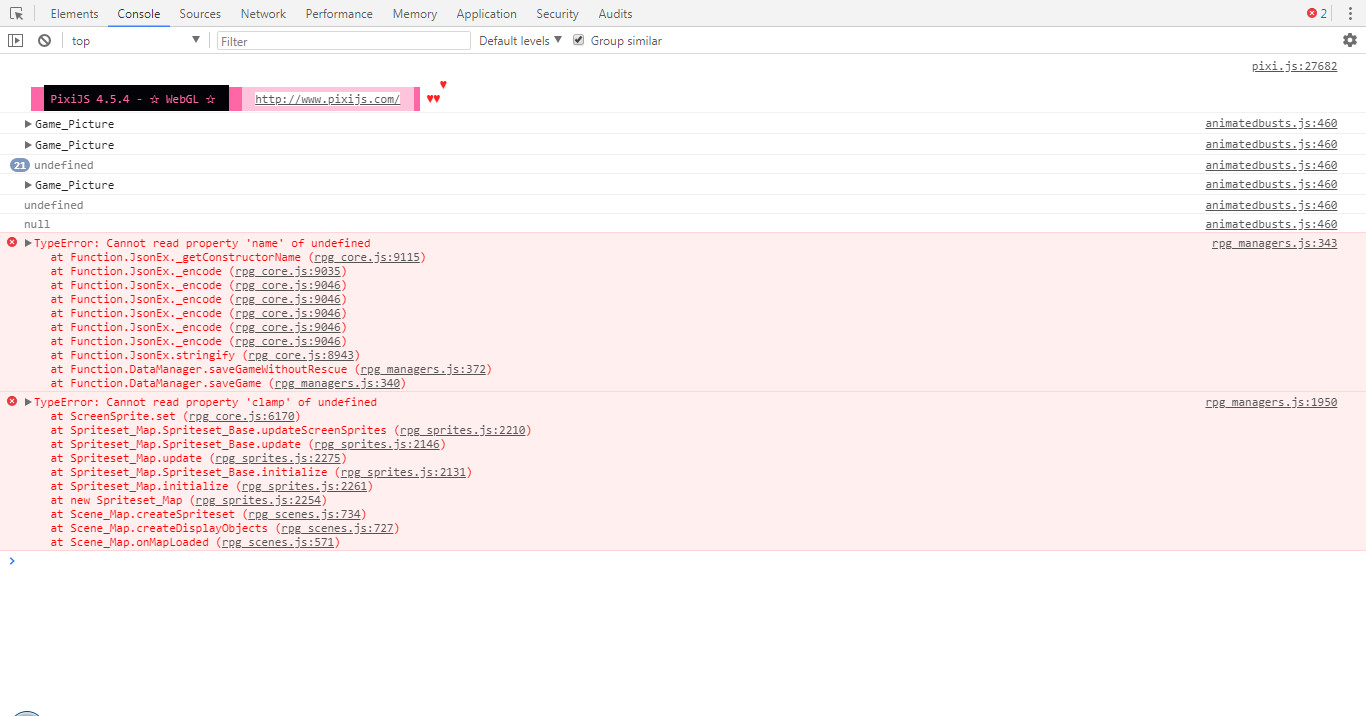Collapse the 'name' of undefined TypeError
Viewport: 1366px width, 716px height.
(28, 243)
